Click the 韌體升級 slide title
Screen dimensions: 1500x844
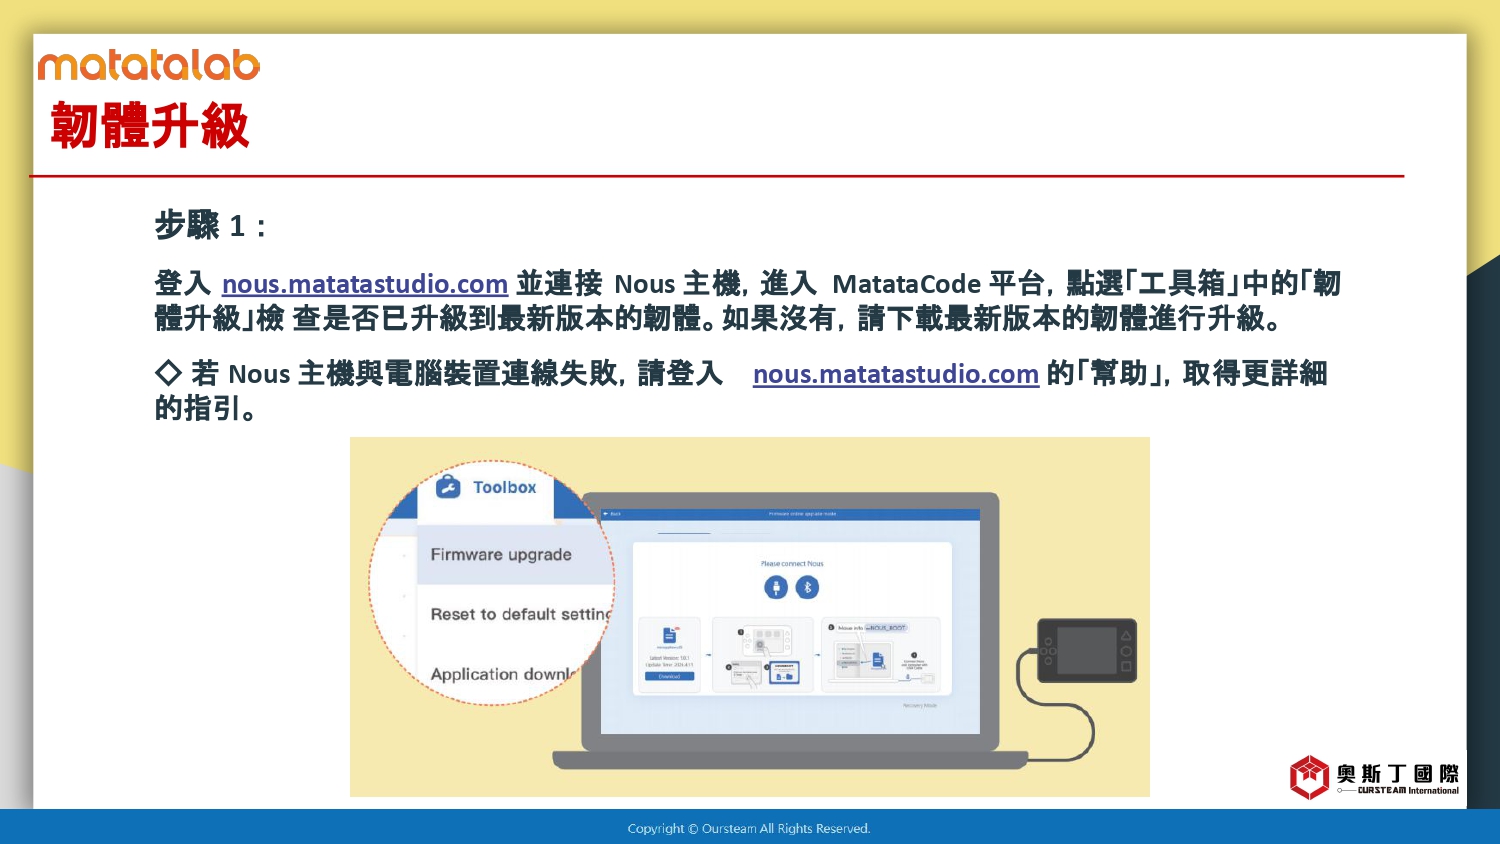[150, 126]
